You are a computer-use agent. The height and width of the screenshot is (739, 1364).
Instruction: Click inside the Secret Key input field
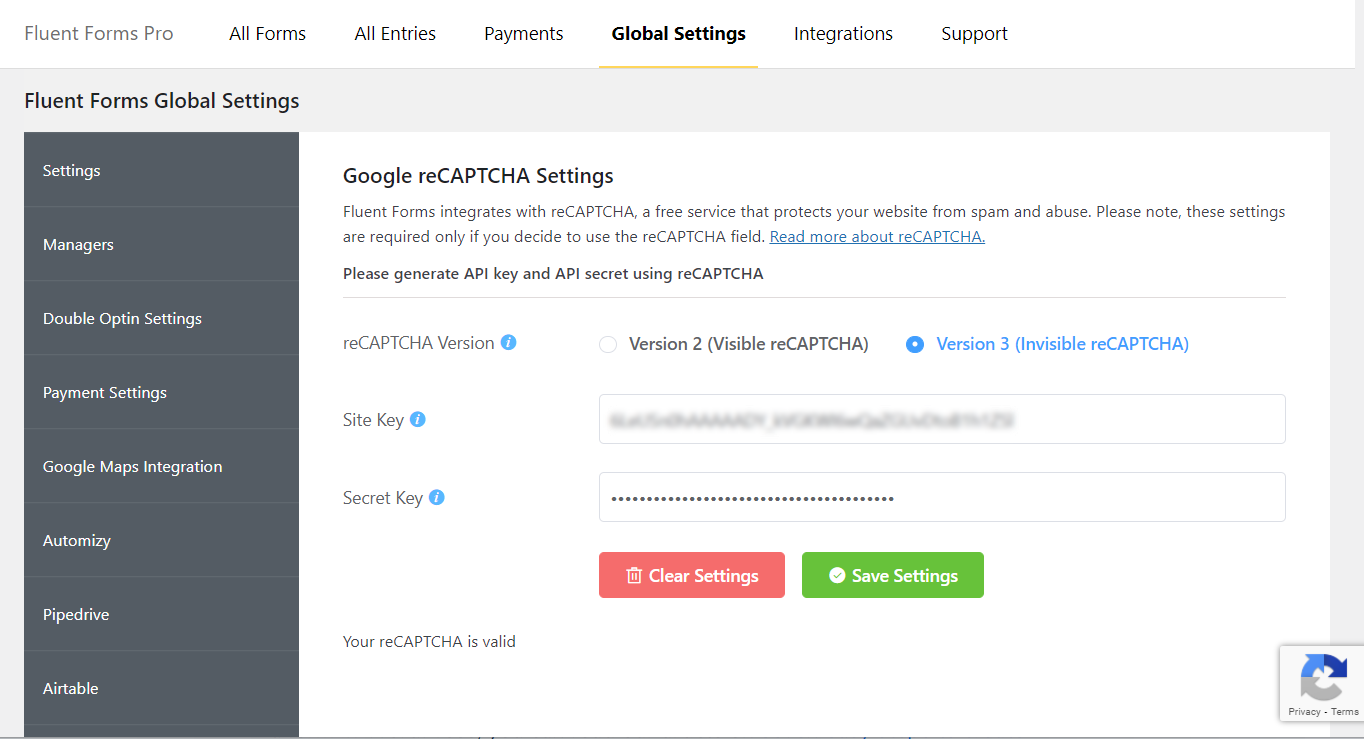[941, 497]
